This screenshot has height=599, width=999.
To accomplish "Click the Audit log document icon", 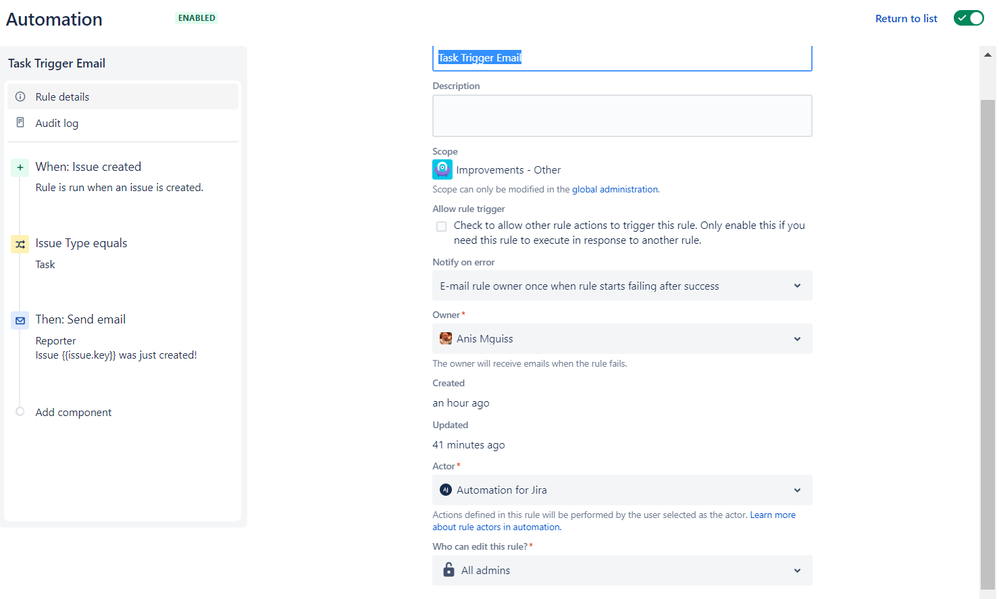I will coord(20,122).
